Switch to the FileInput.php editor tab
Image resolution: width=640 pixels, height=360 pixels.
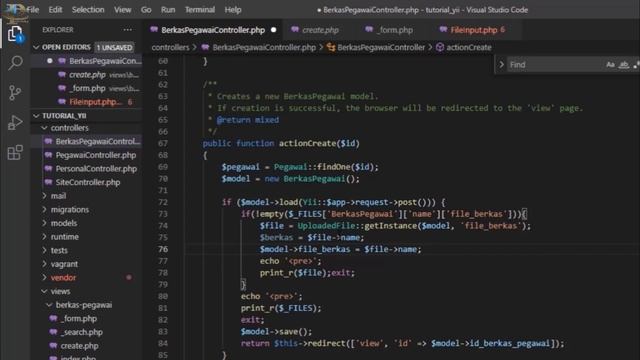[x=473, y=30]
